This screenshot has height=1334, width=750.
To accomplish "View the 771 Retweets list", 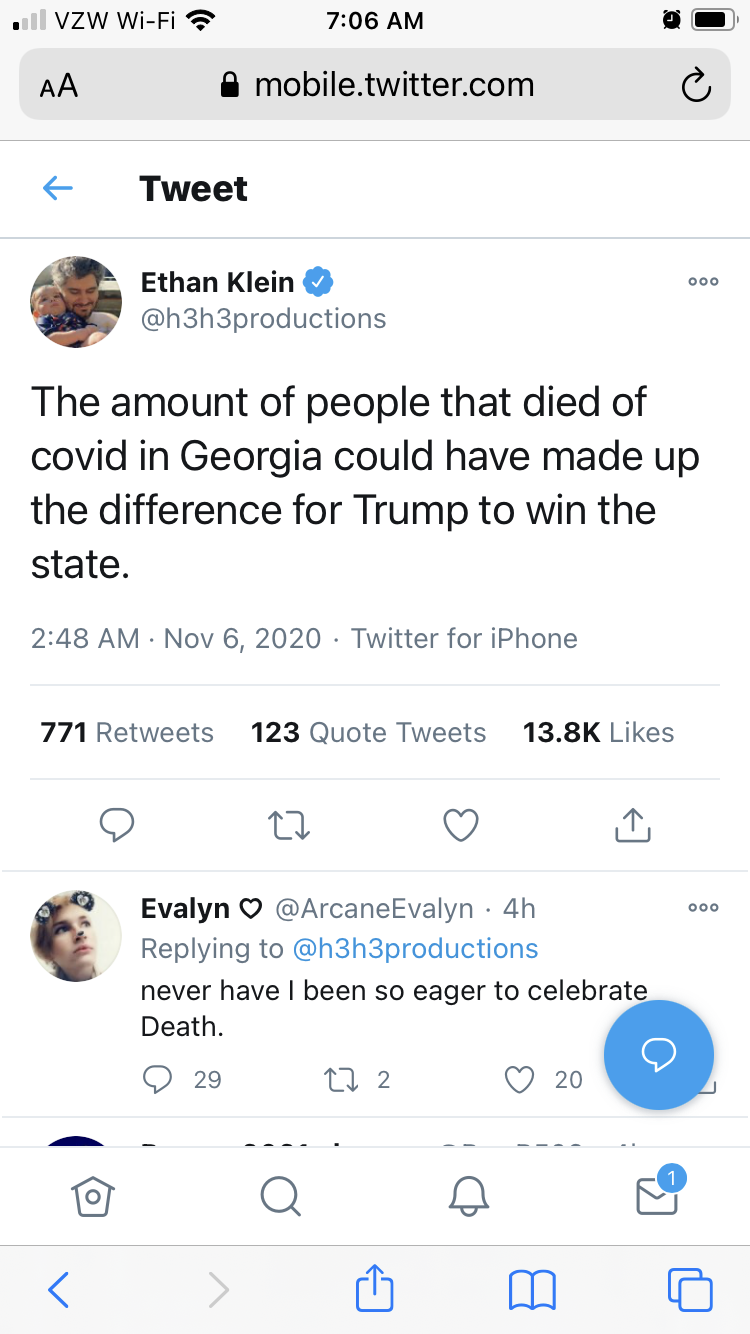I will 127,732.
